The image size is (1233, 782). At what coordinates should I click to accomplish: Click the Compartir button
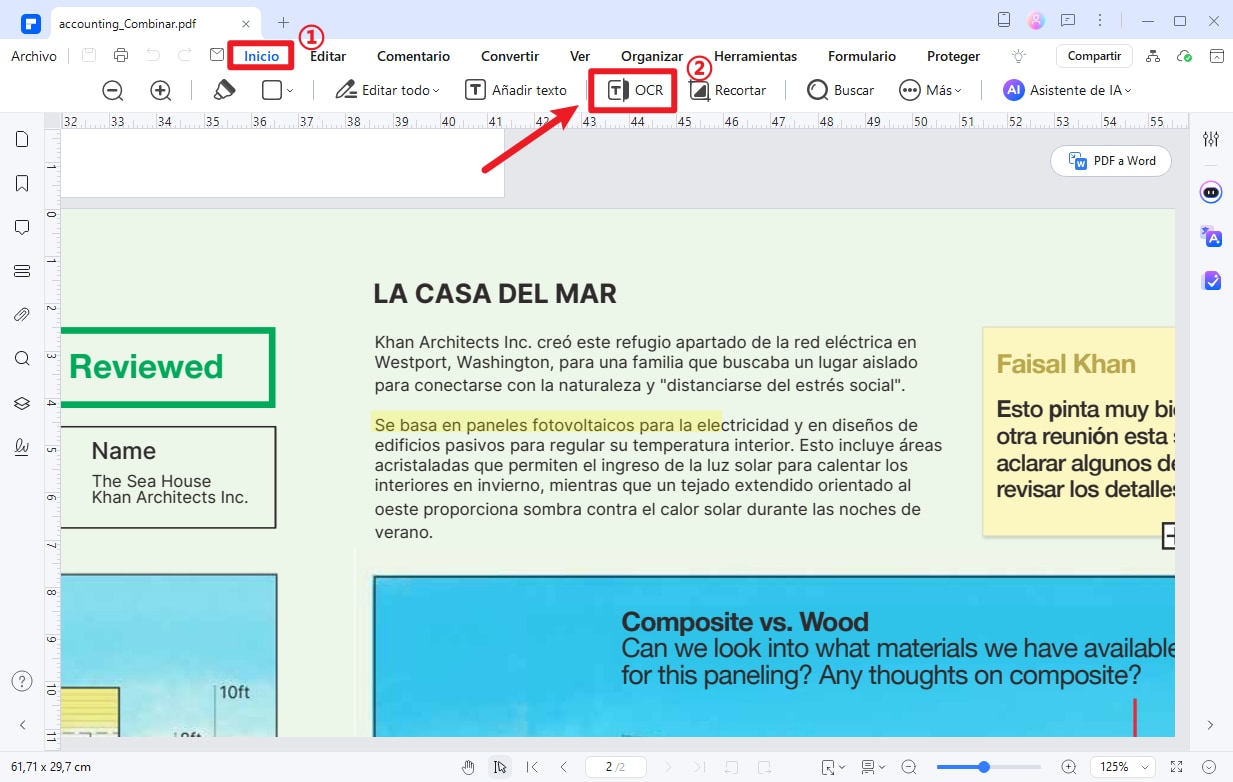[x=1094, y=56]
